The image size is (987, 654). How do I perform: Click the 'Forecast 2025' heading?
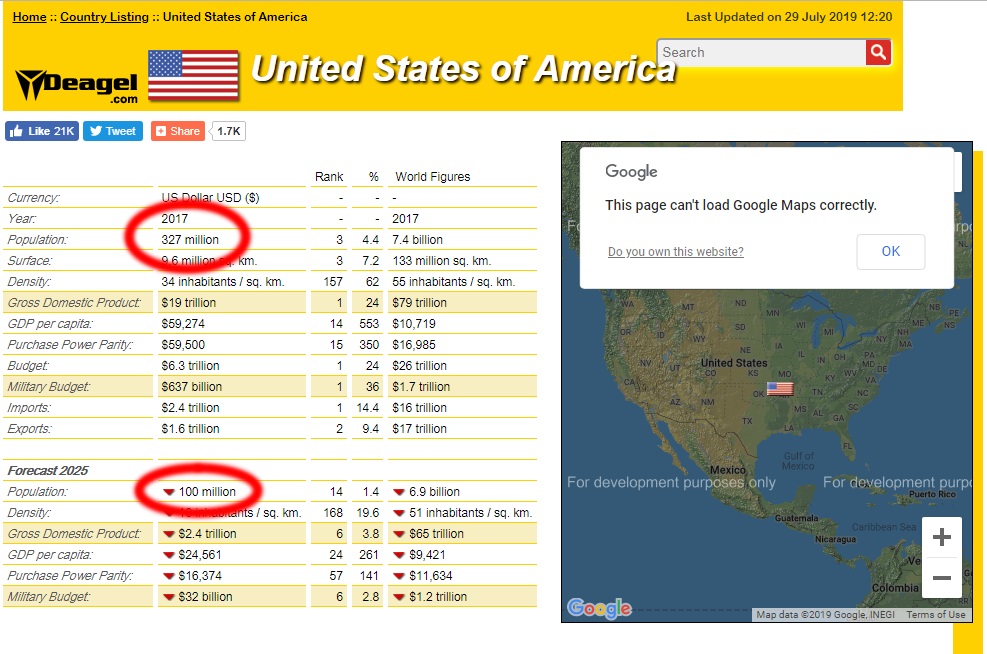[x=48, y=471]
